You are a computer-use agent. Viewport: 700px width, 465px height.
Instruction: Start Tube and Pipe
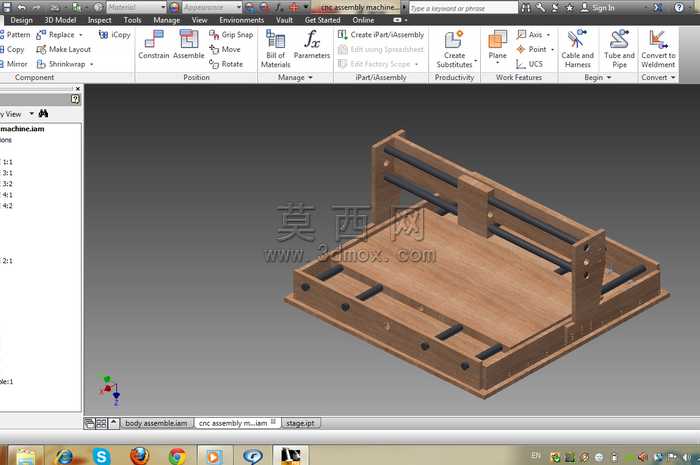click(x=619, y=48)
